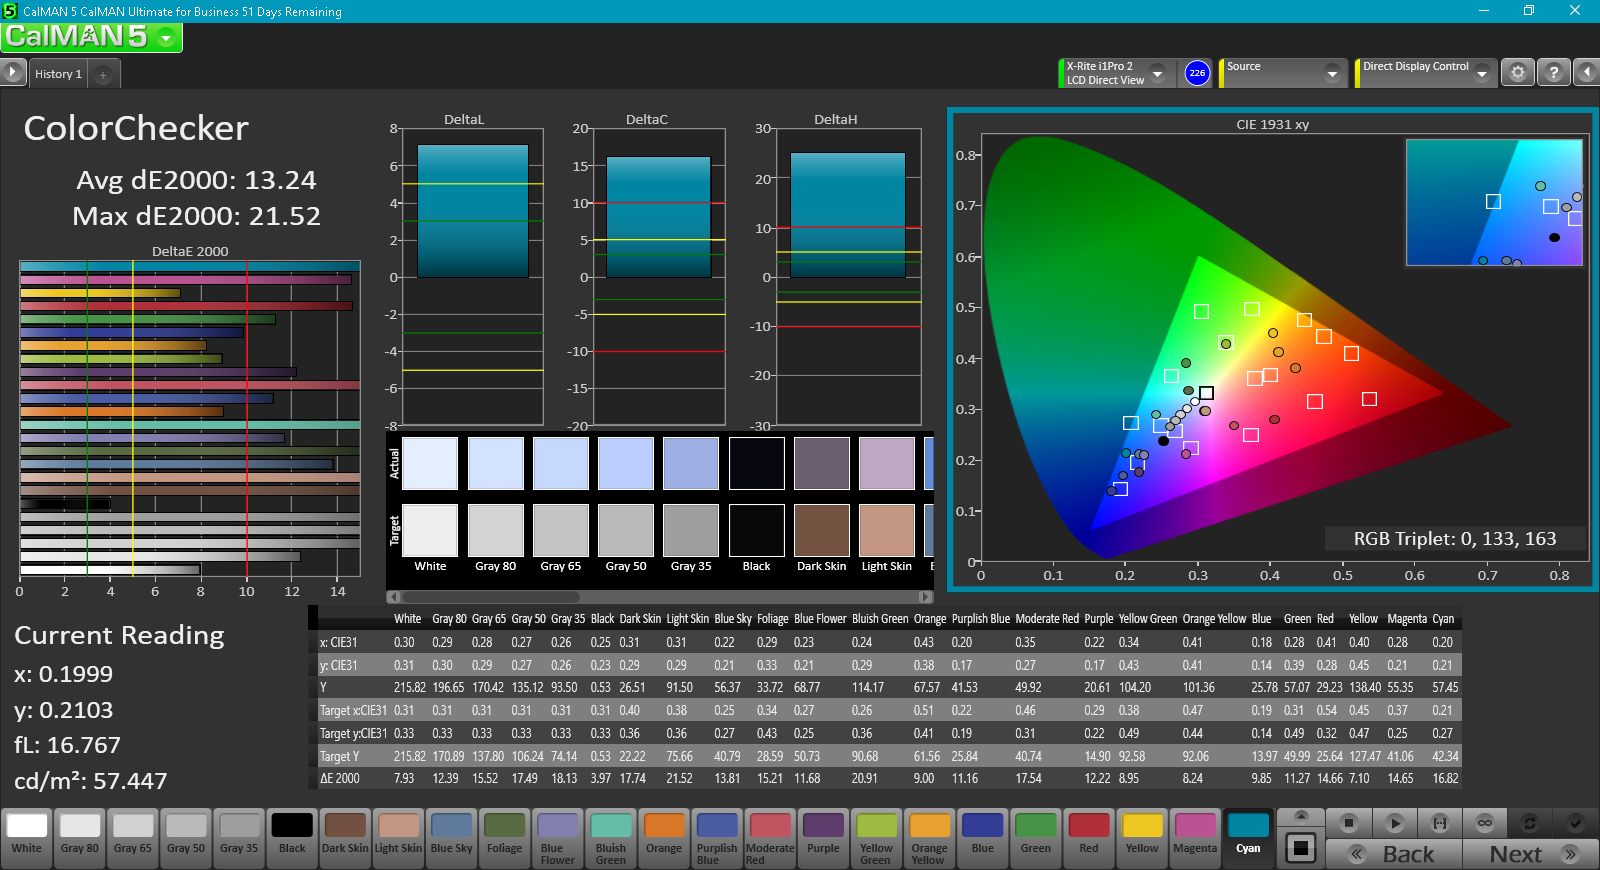Expand the left side panel arrow

point(12,72)
